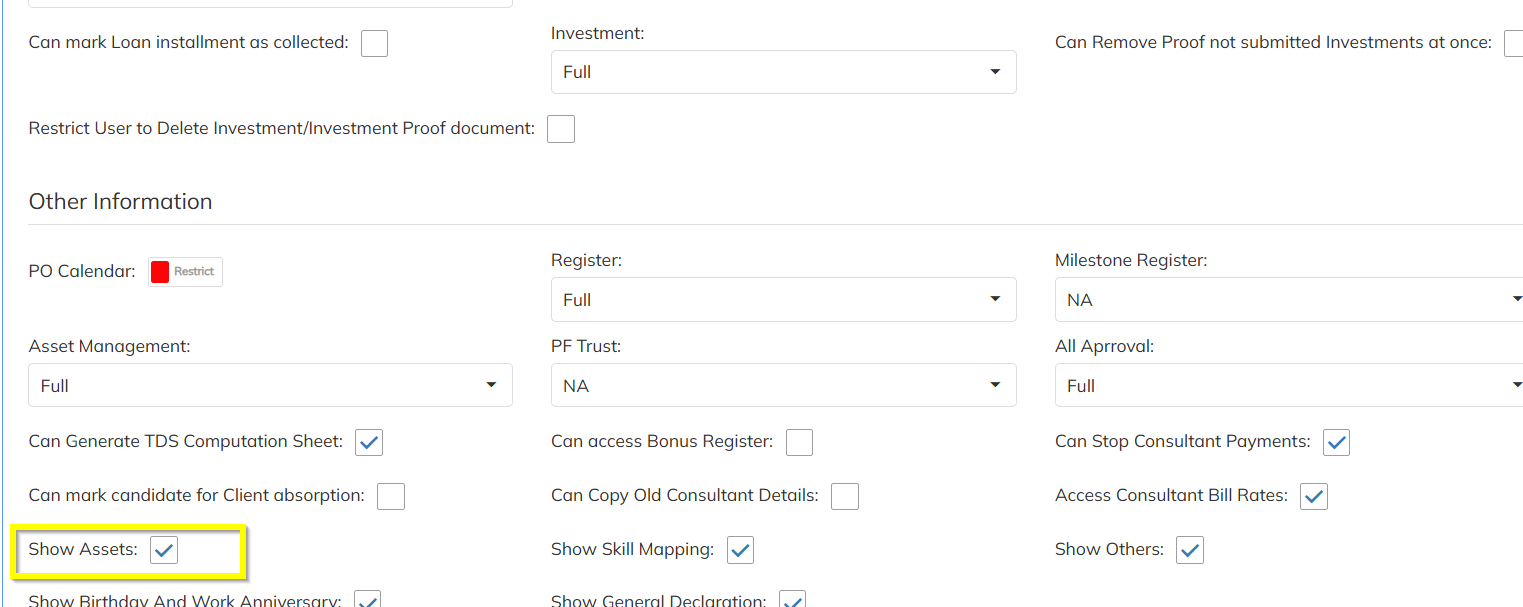Disable Can Stop Consultant Payments option

click(x=1336, y=442)
